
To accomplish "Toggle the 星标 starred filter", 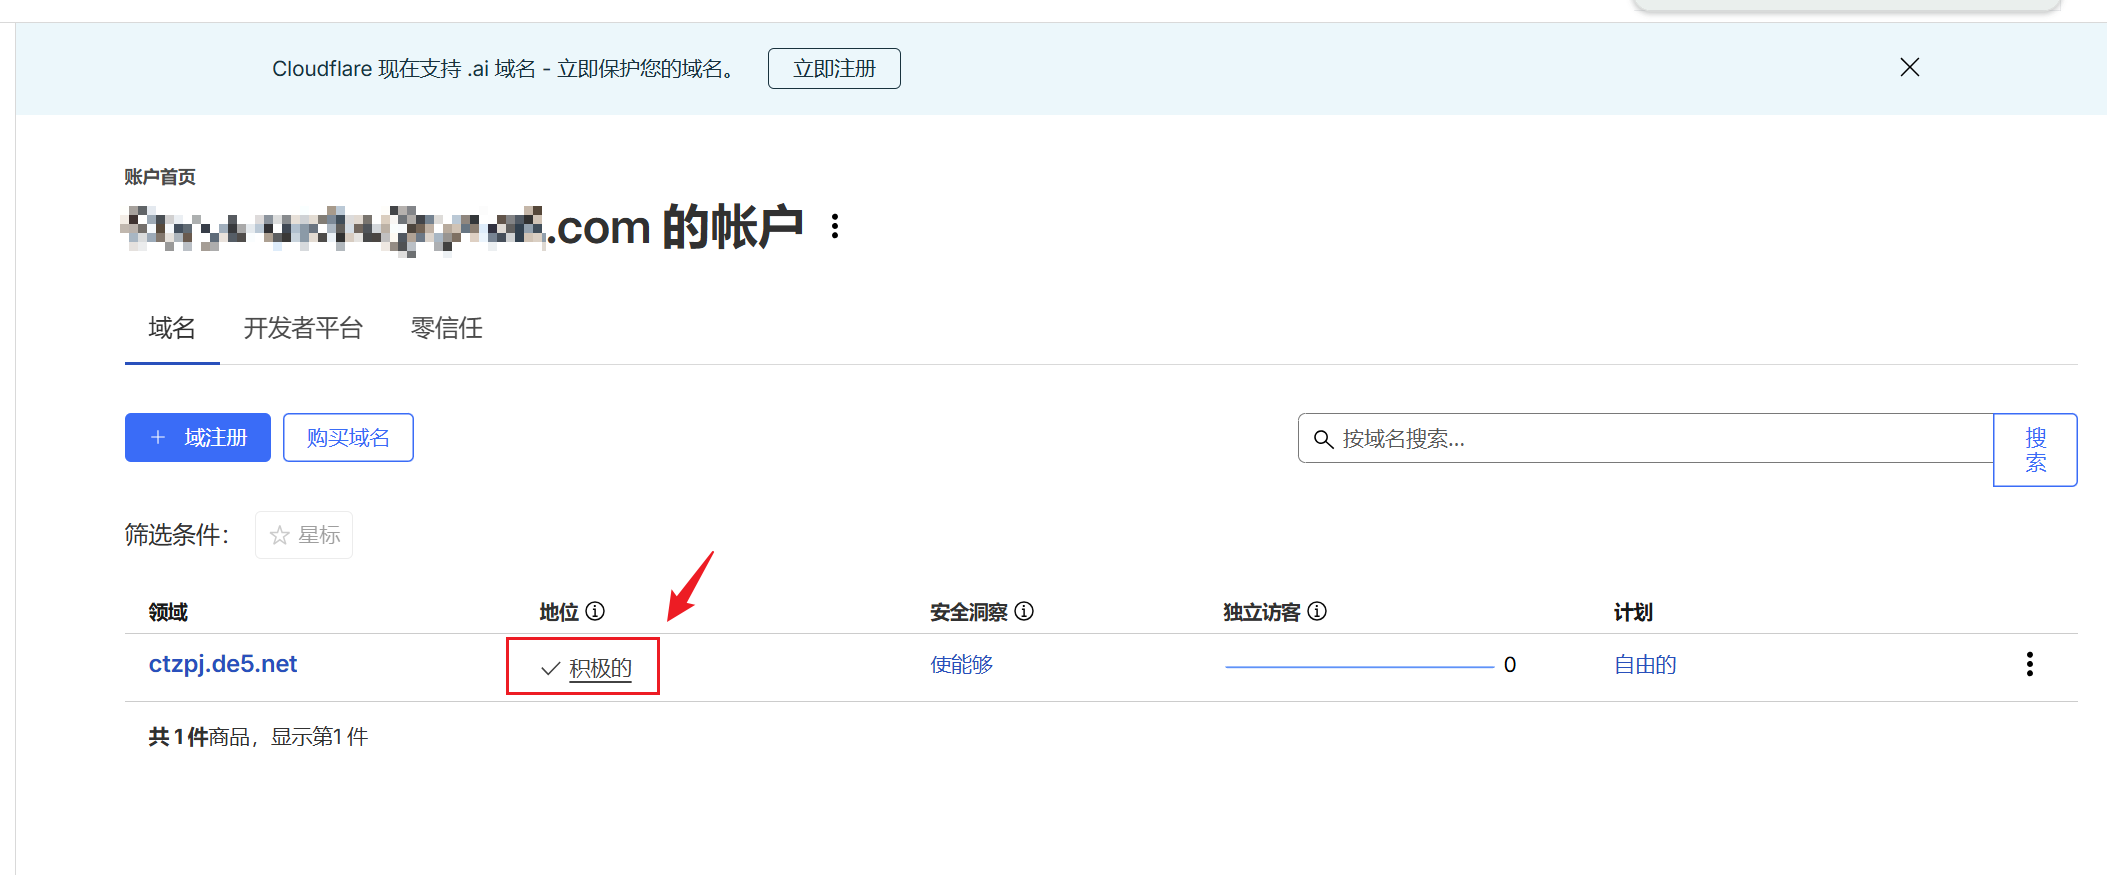I will pyautogui.click(x=304, y=535).
